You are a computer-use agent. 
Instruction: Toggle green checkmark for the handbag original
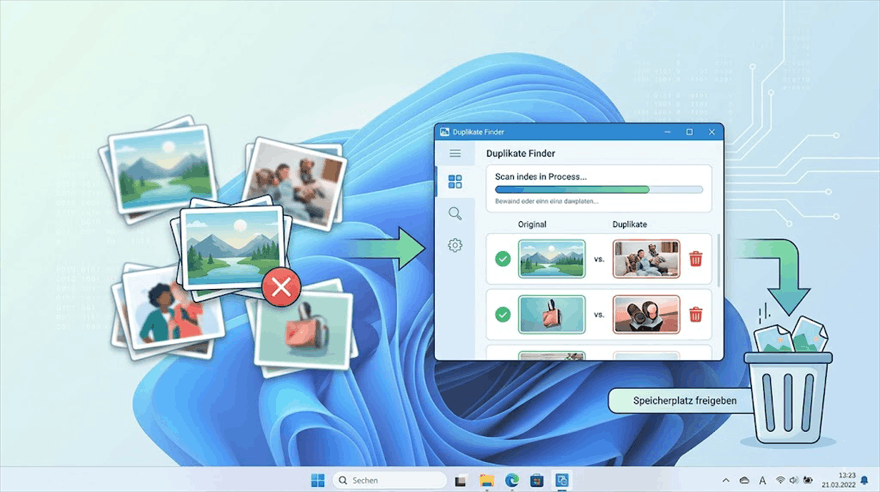[502, 314]
